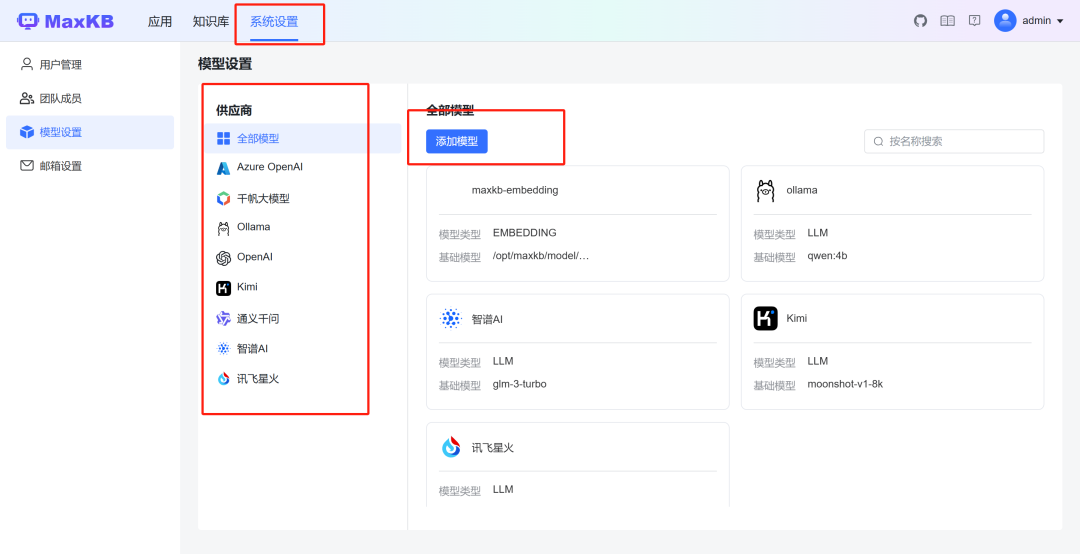Click the 模型设置 page heading

click(225, 64)
